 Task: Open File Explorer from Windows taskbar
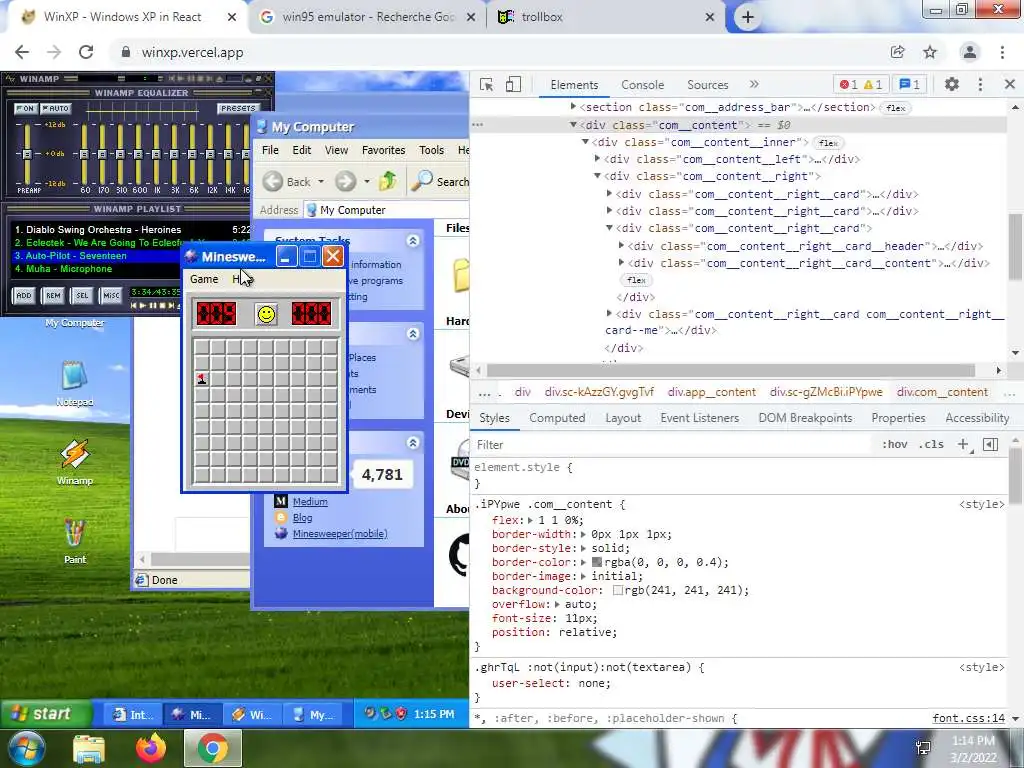click(89, 748)
